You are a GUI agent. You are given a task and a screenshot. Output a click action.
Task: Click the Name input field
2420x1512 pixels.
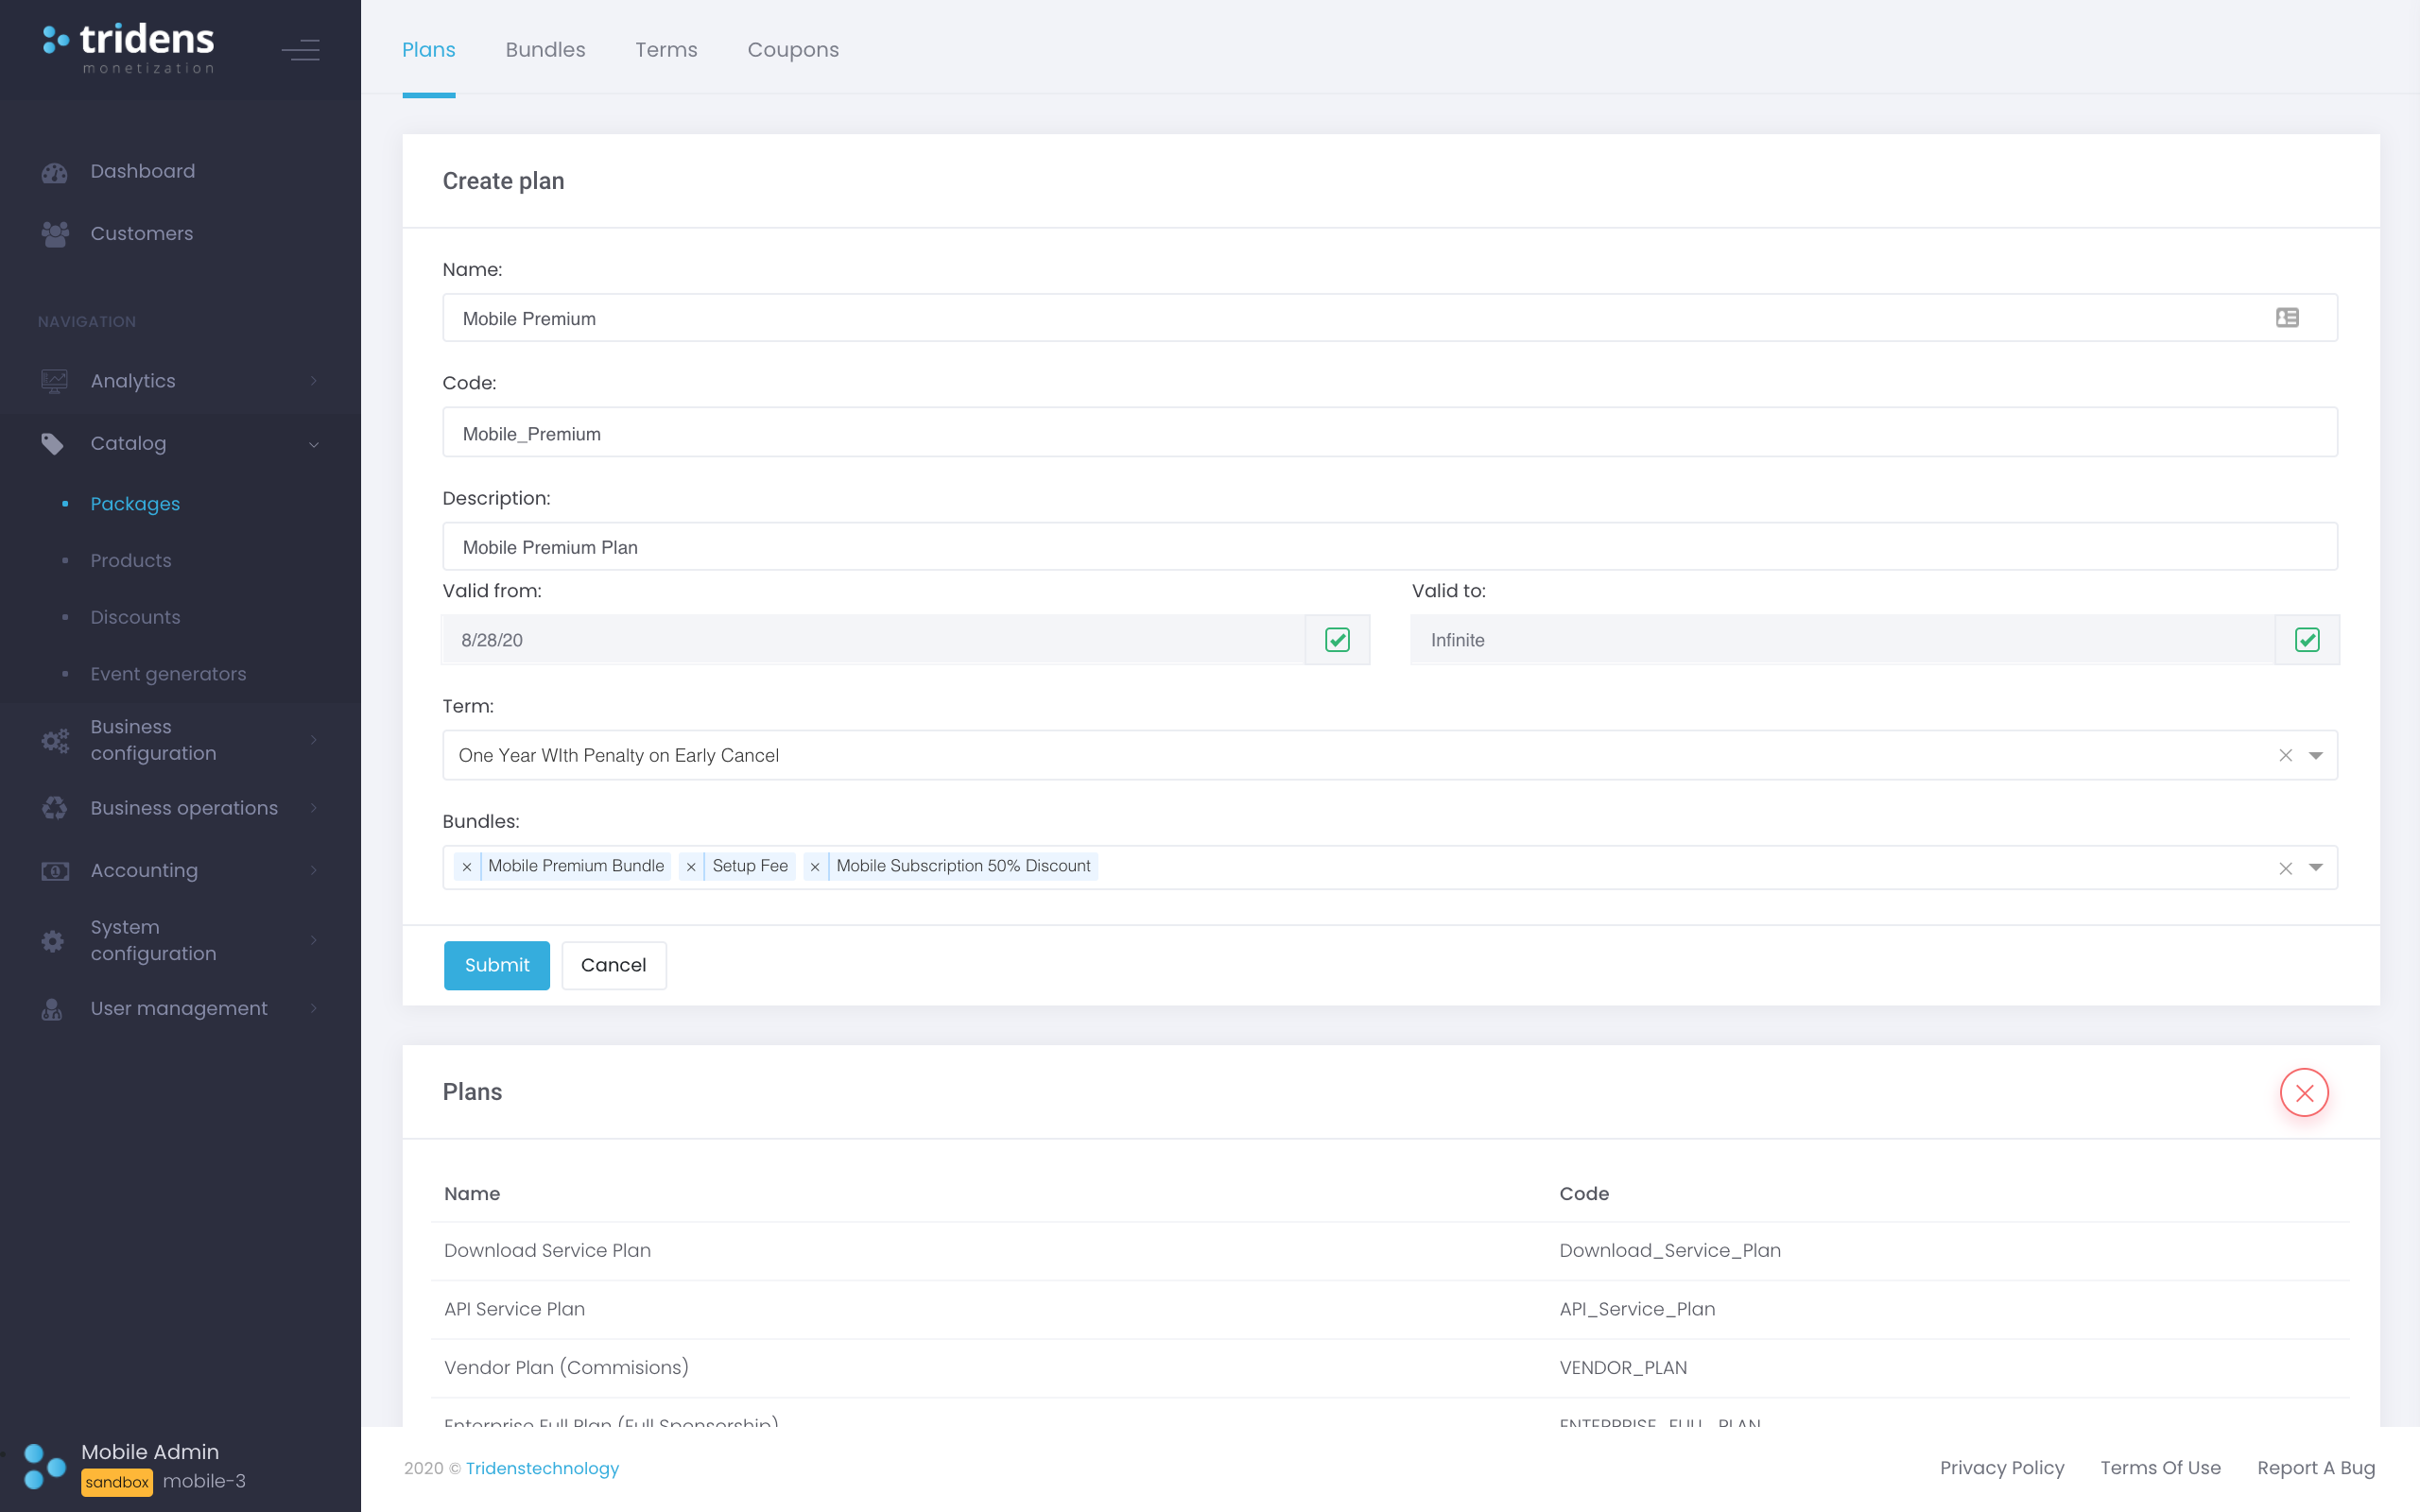click(1390, 318)
